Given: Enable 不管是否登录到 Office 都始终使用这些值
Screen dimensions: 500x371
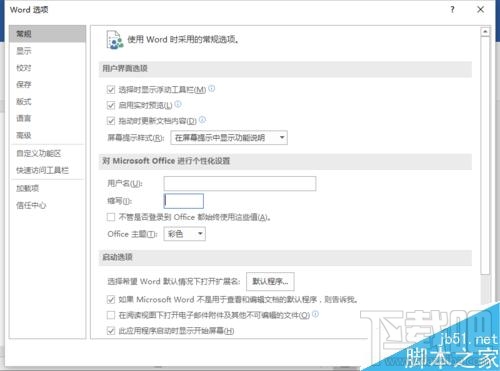Looking at the screenshot, I should 111,217.
